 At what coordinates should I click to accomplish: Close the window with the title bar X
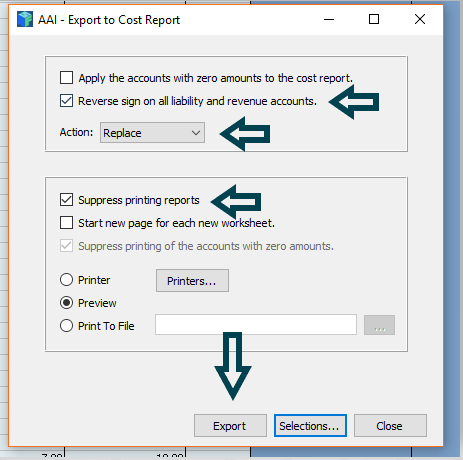coord(420,19)
